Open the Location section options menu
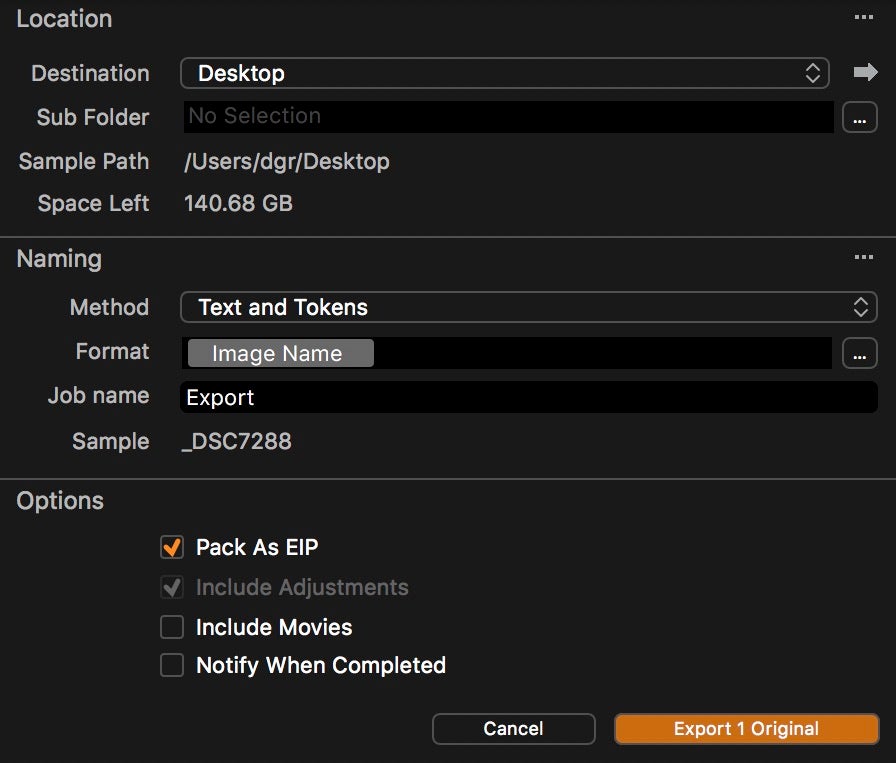Image resolution: width=896 pixels, height=763 pixels. click(863, 17)
